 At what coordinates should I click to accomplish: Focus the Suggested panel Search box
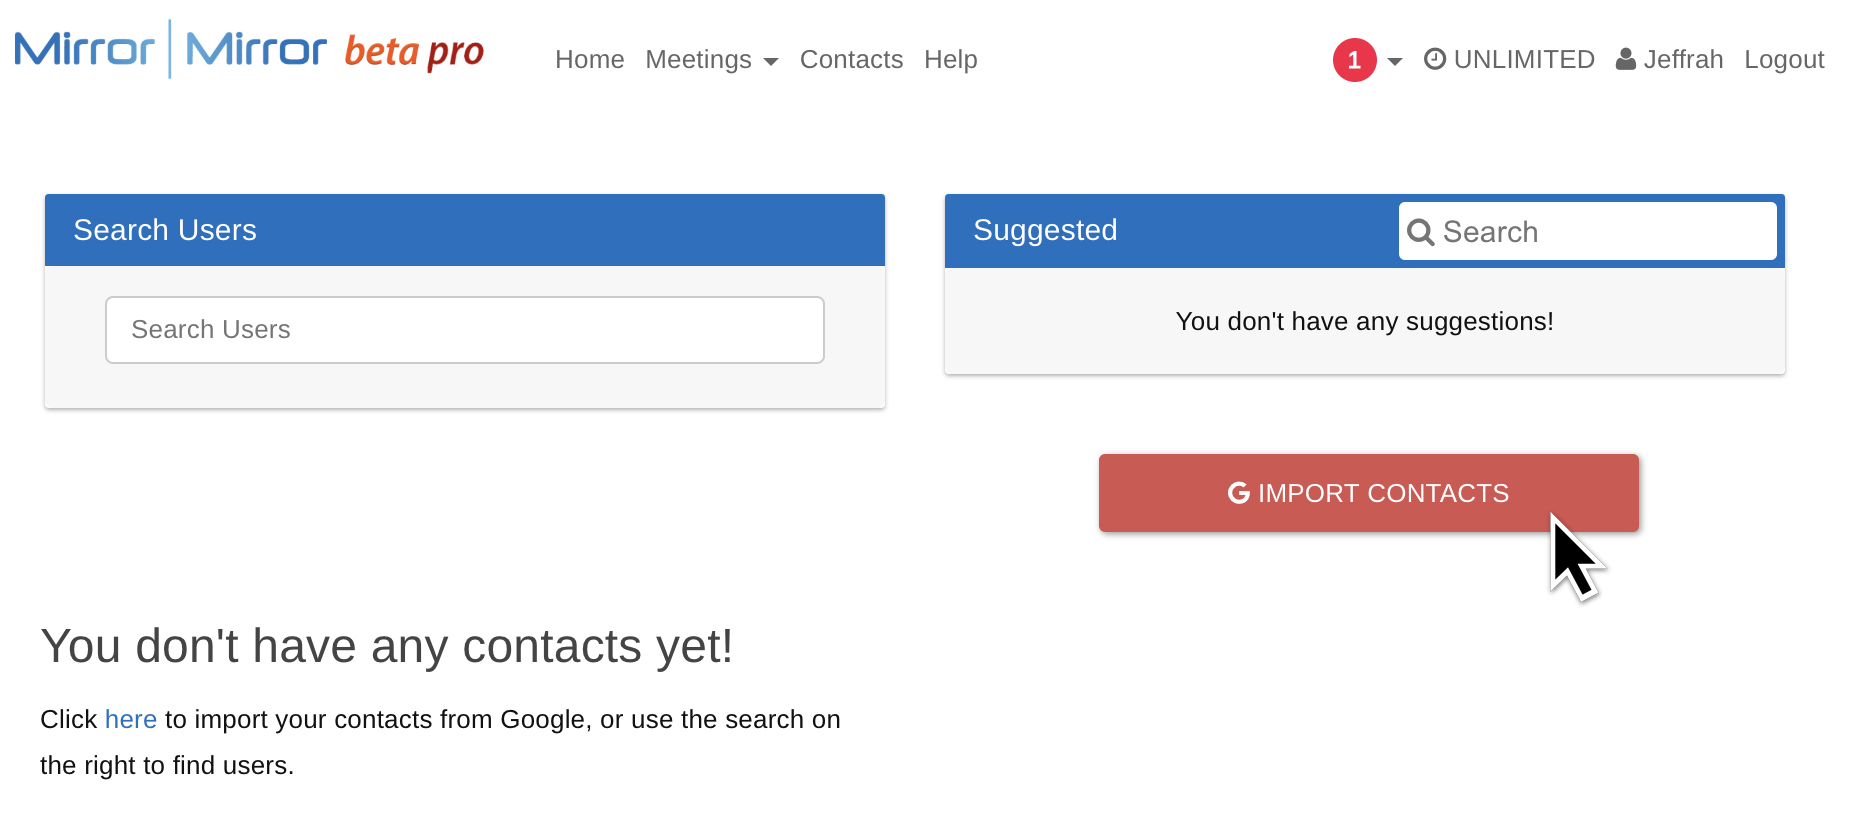[1588, 232]
